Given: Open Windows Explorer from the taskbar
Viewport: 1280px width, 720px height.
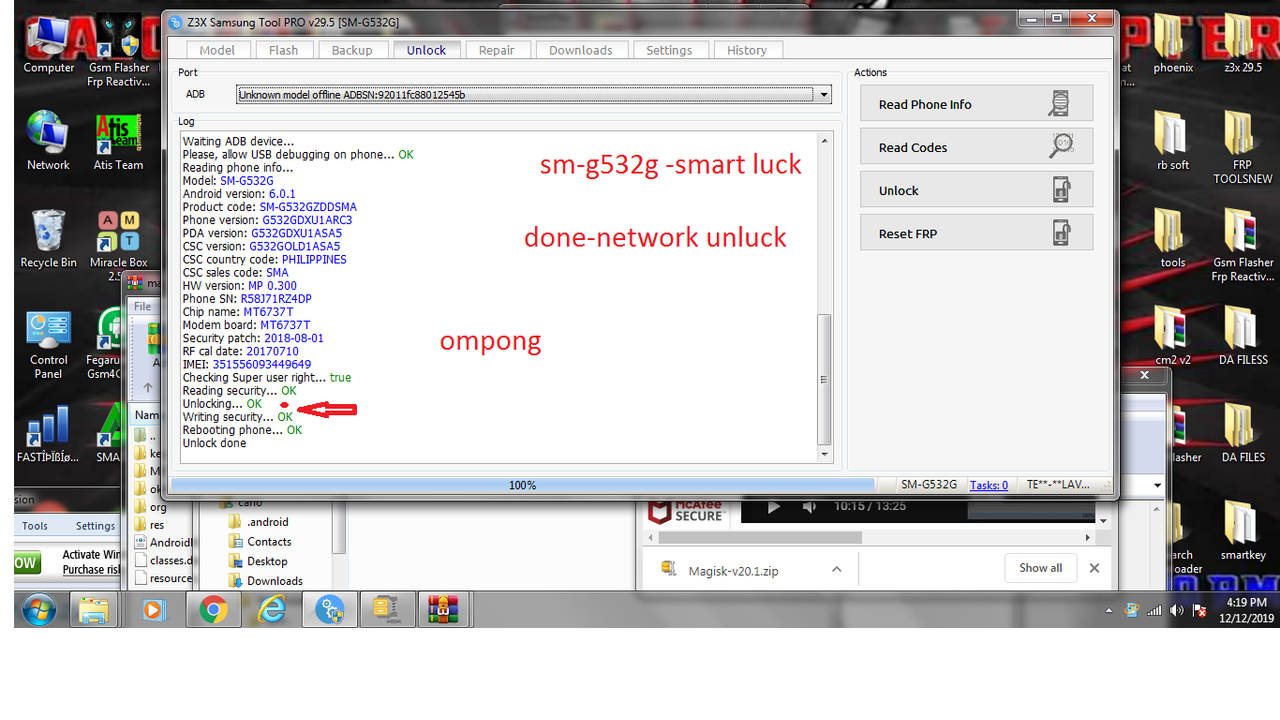Looking at the screenshot, I should point(94,609).
